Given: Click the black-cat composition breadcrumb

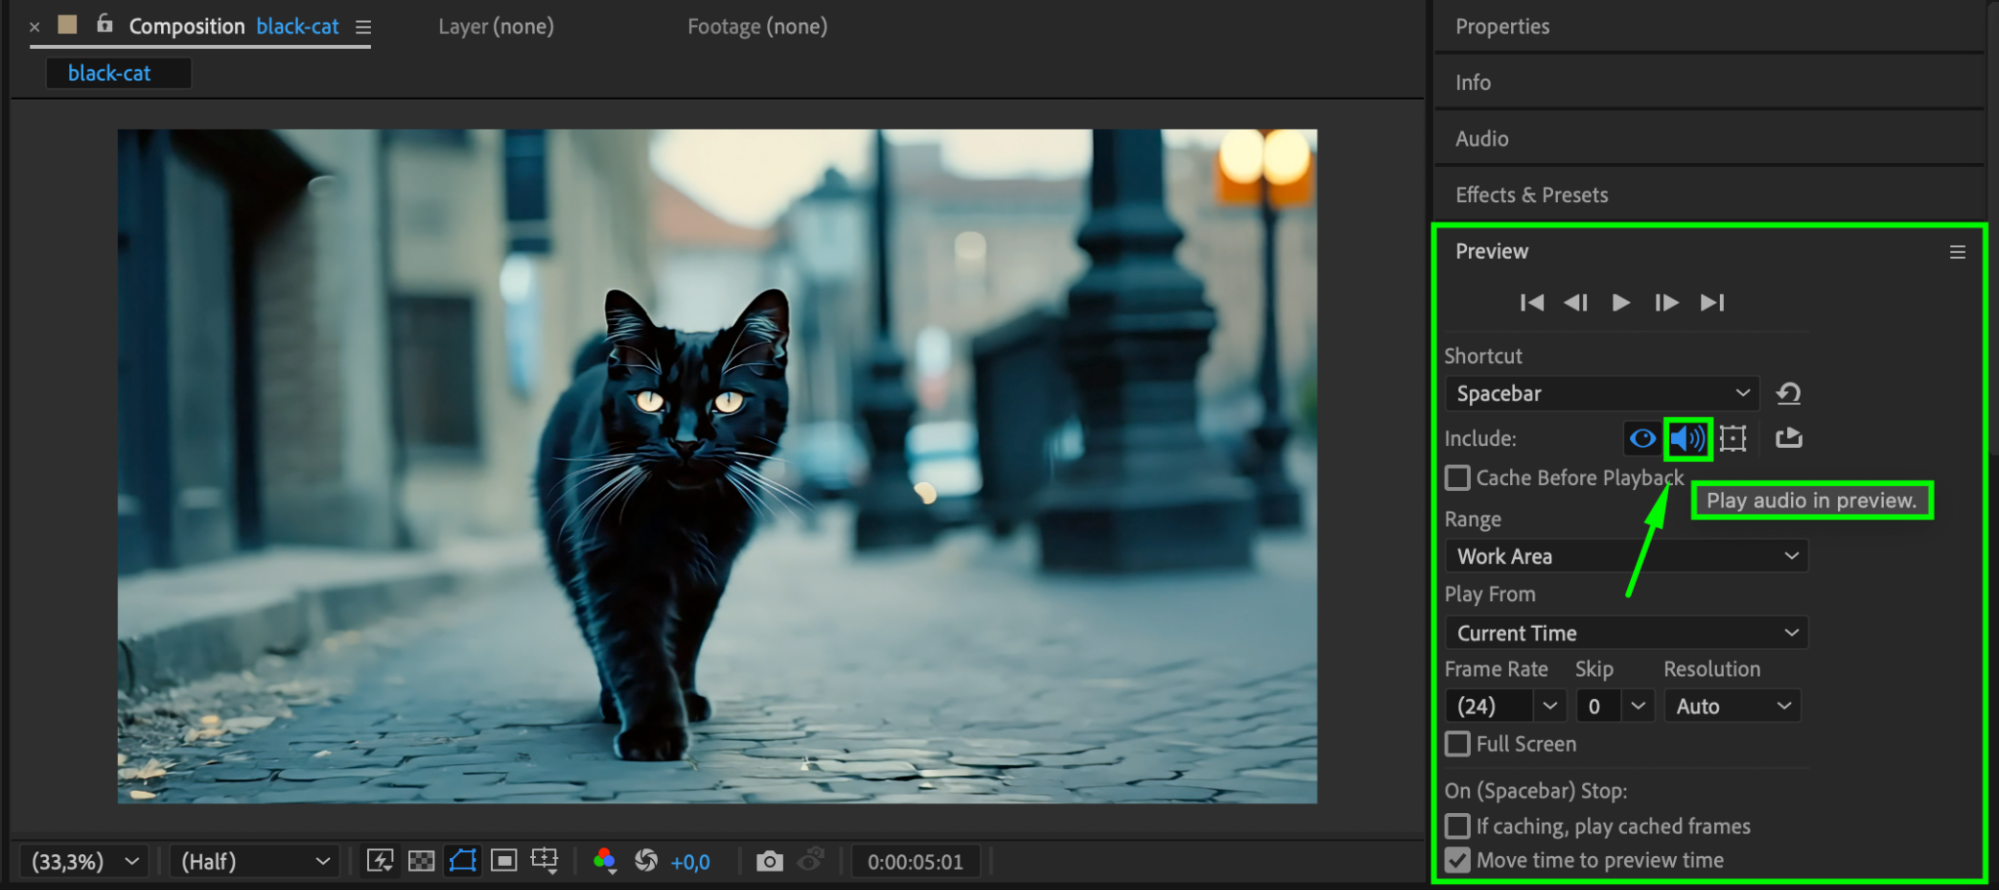Looking at the screenshot, I should [x=109, y=73].
